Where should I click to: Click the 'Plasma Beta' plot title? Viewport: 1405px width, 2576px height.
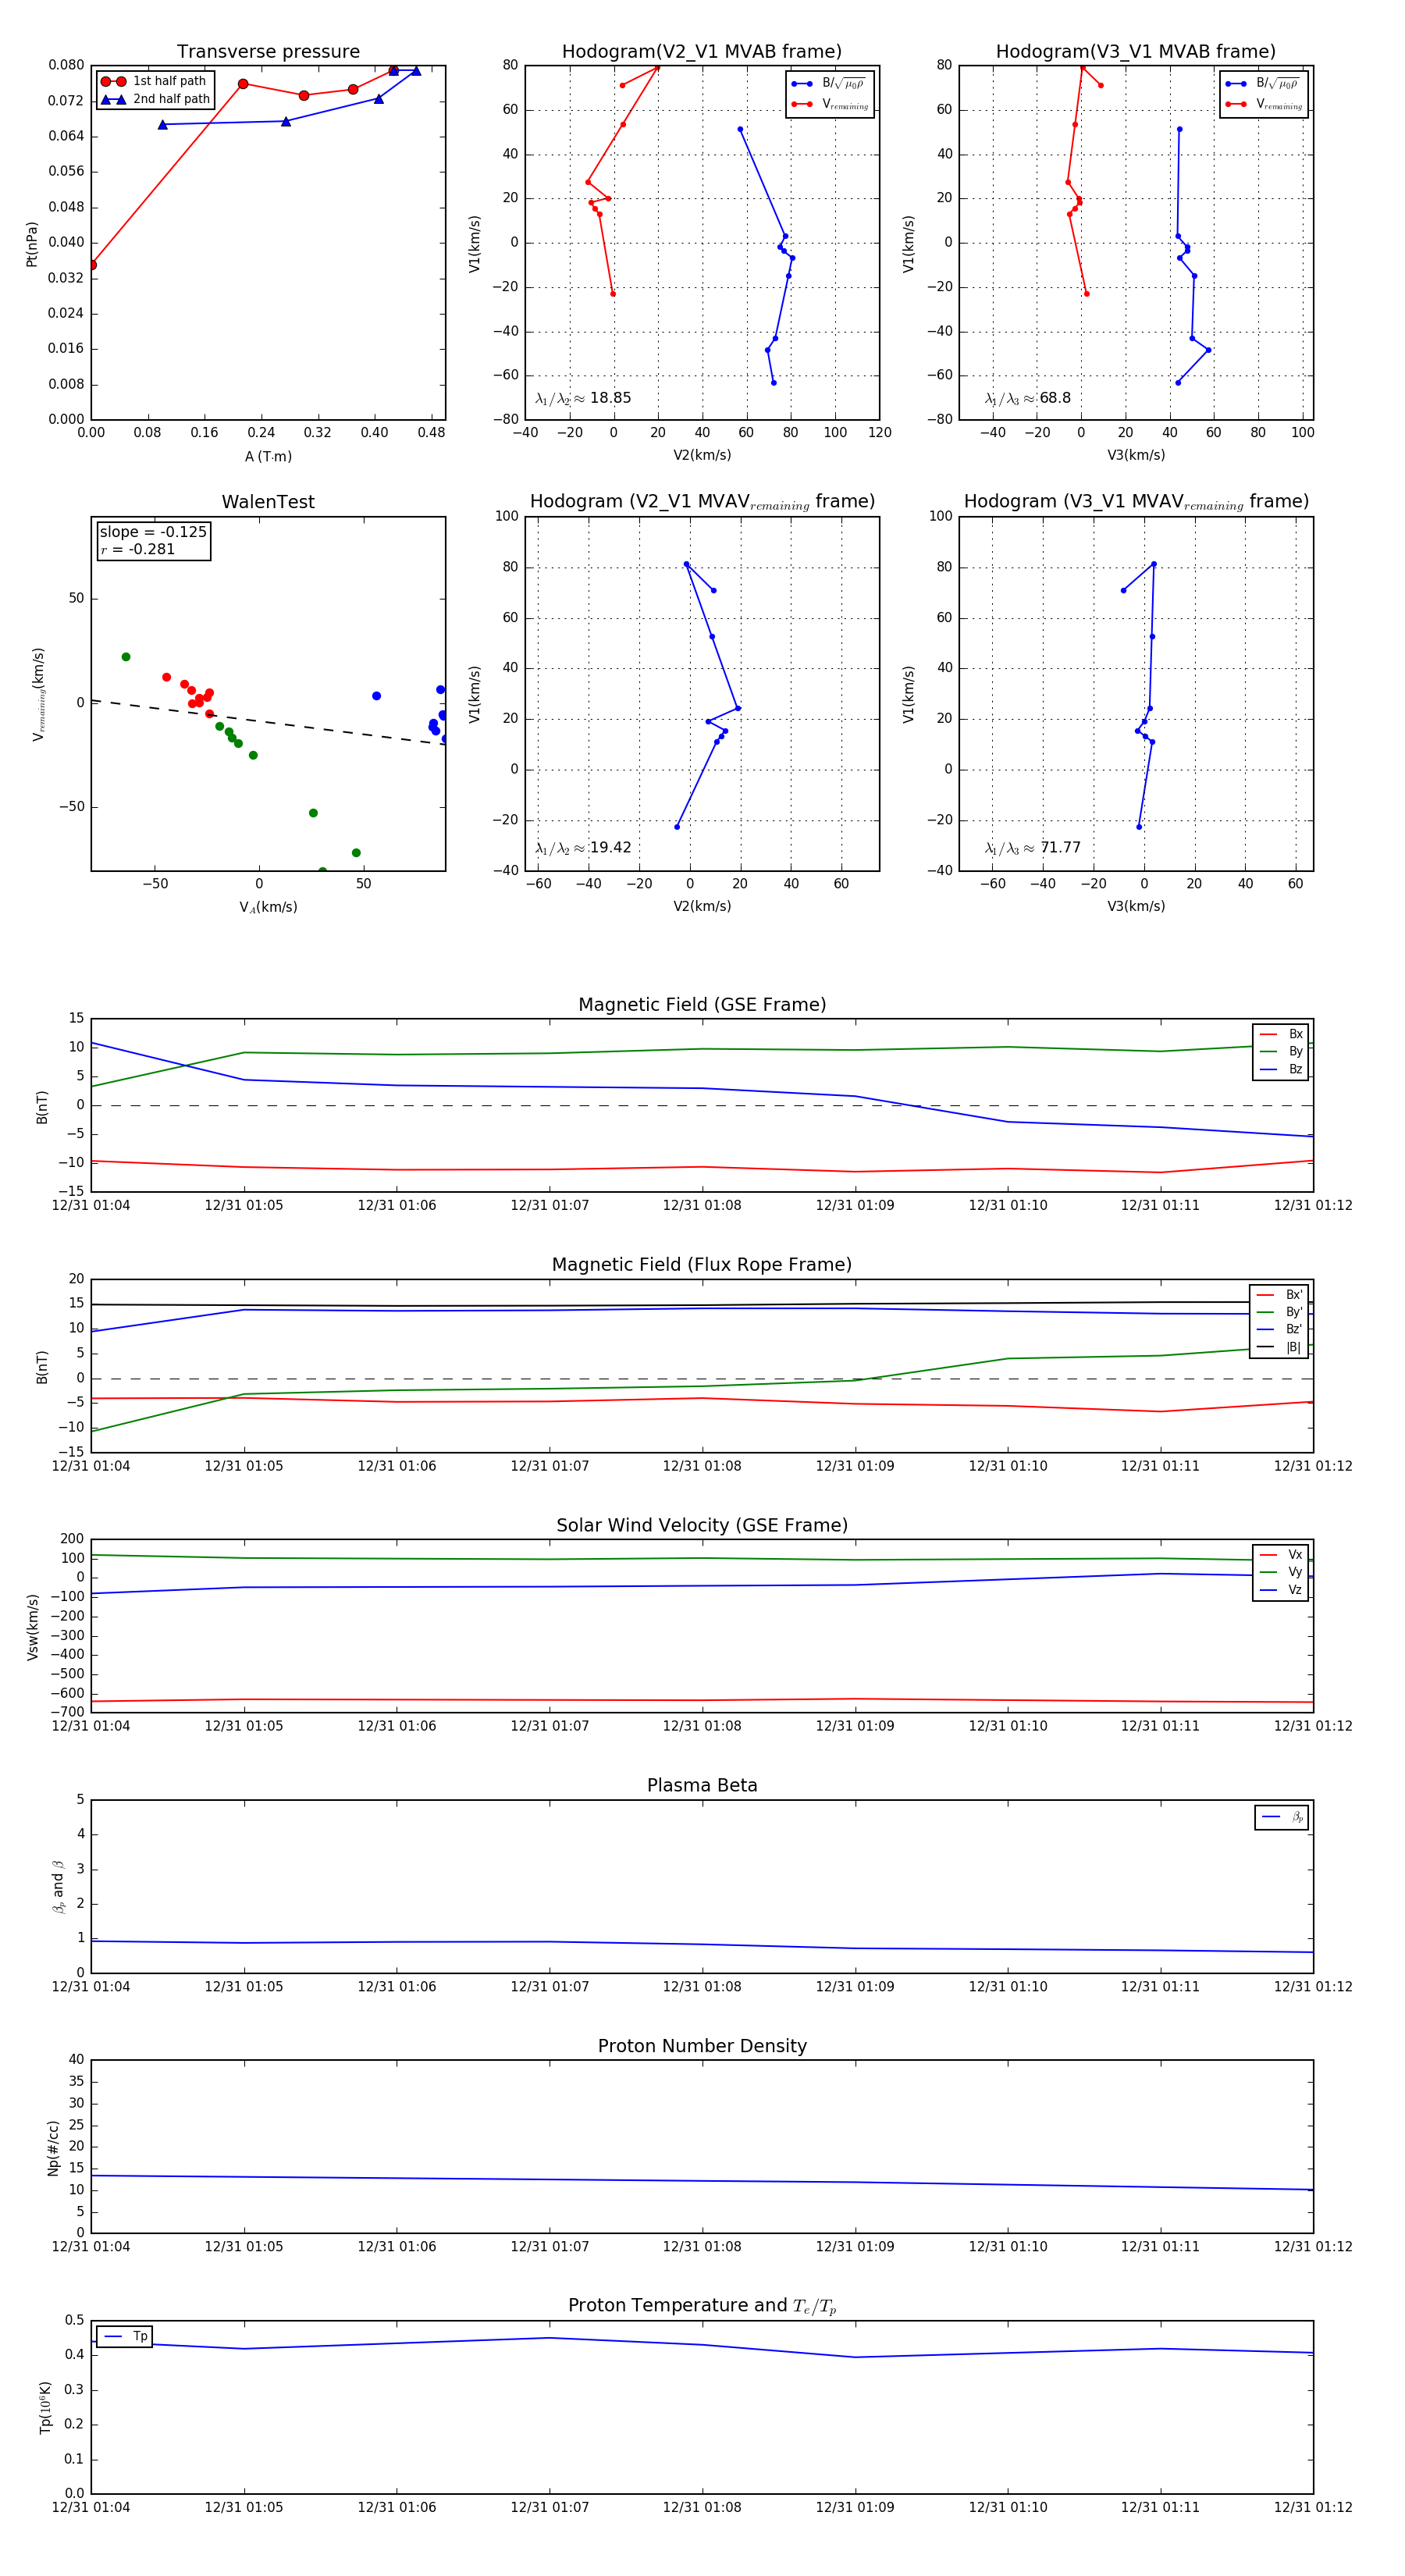tap(702, 1786)
